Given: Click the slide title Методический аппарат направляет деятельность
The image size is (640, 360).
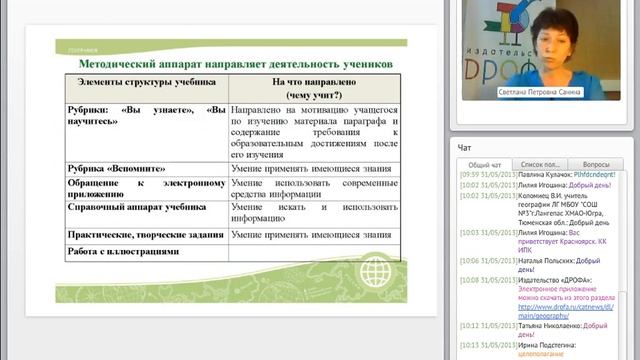Looking at the screenshot, I should (x=236, y=64).
